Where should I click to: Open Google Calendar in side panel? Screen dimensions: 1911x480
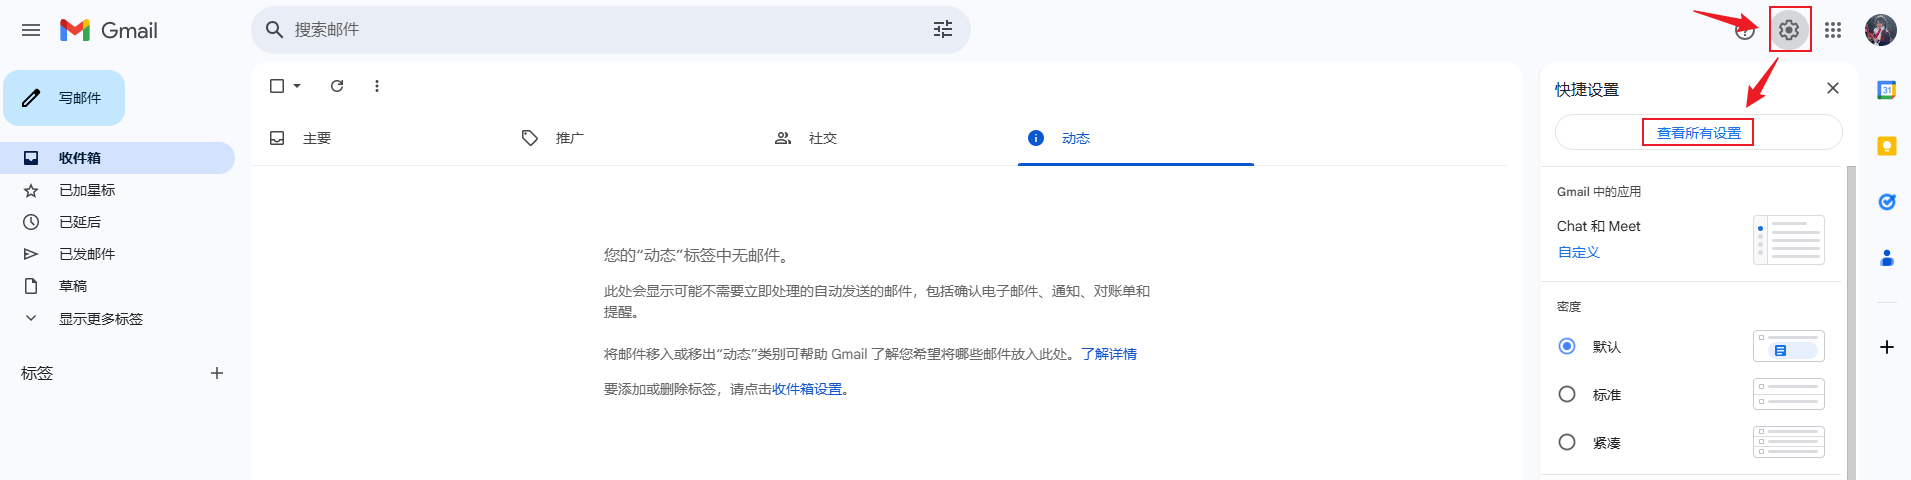pyautogui.click(x=1887, y=90)
